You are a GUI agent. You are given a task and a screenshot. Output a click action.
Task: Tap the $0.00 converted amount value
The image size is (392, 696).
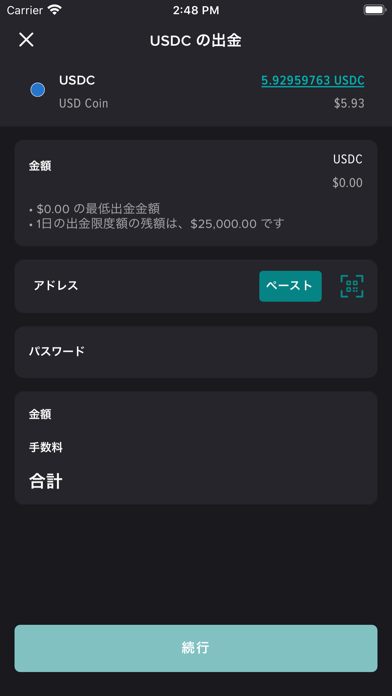(347, 183)
